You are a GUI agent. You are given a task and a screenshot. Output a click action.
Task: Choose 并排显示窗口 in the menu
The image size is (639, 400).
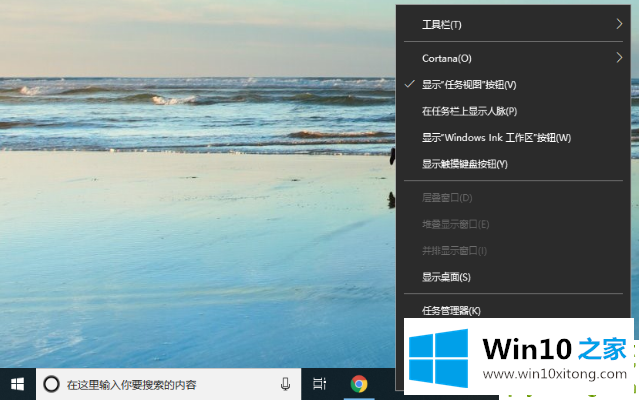click(x=455, y=250)
